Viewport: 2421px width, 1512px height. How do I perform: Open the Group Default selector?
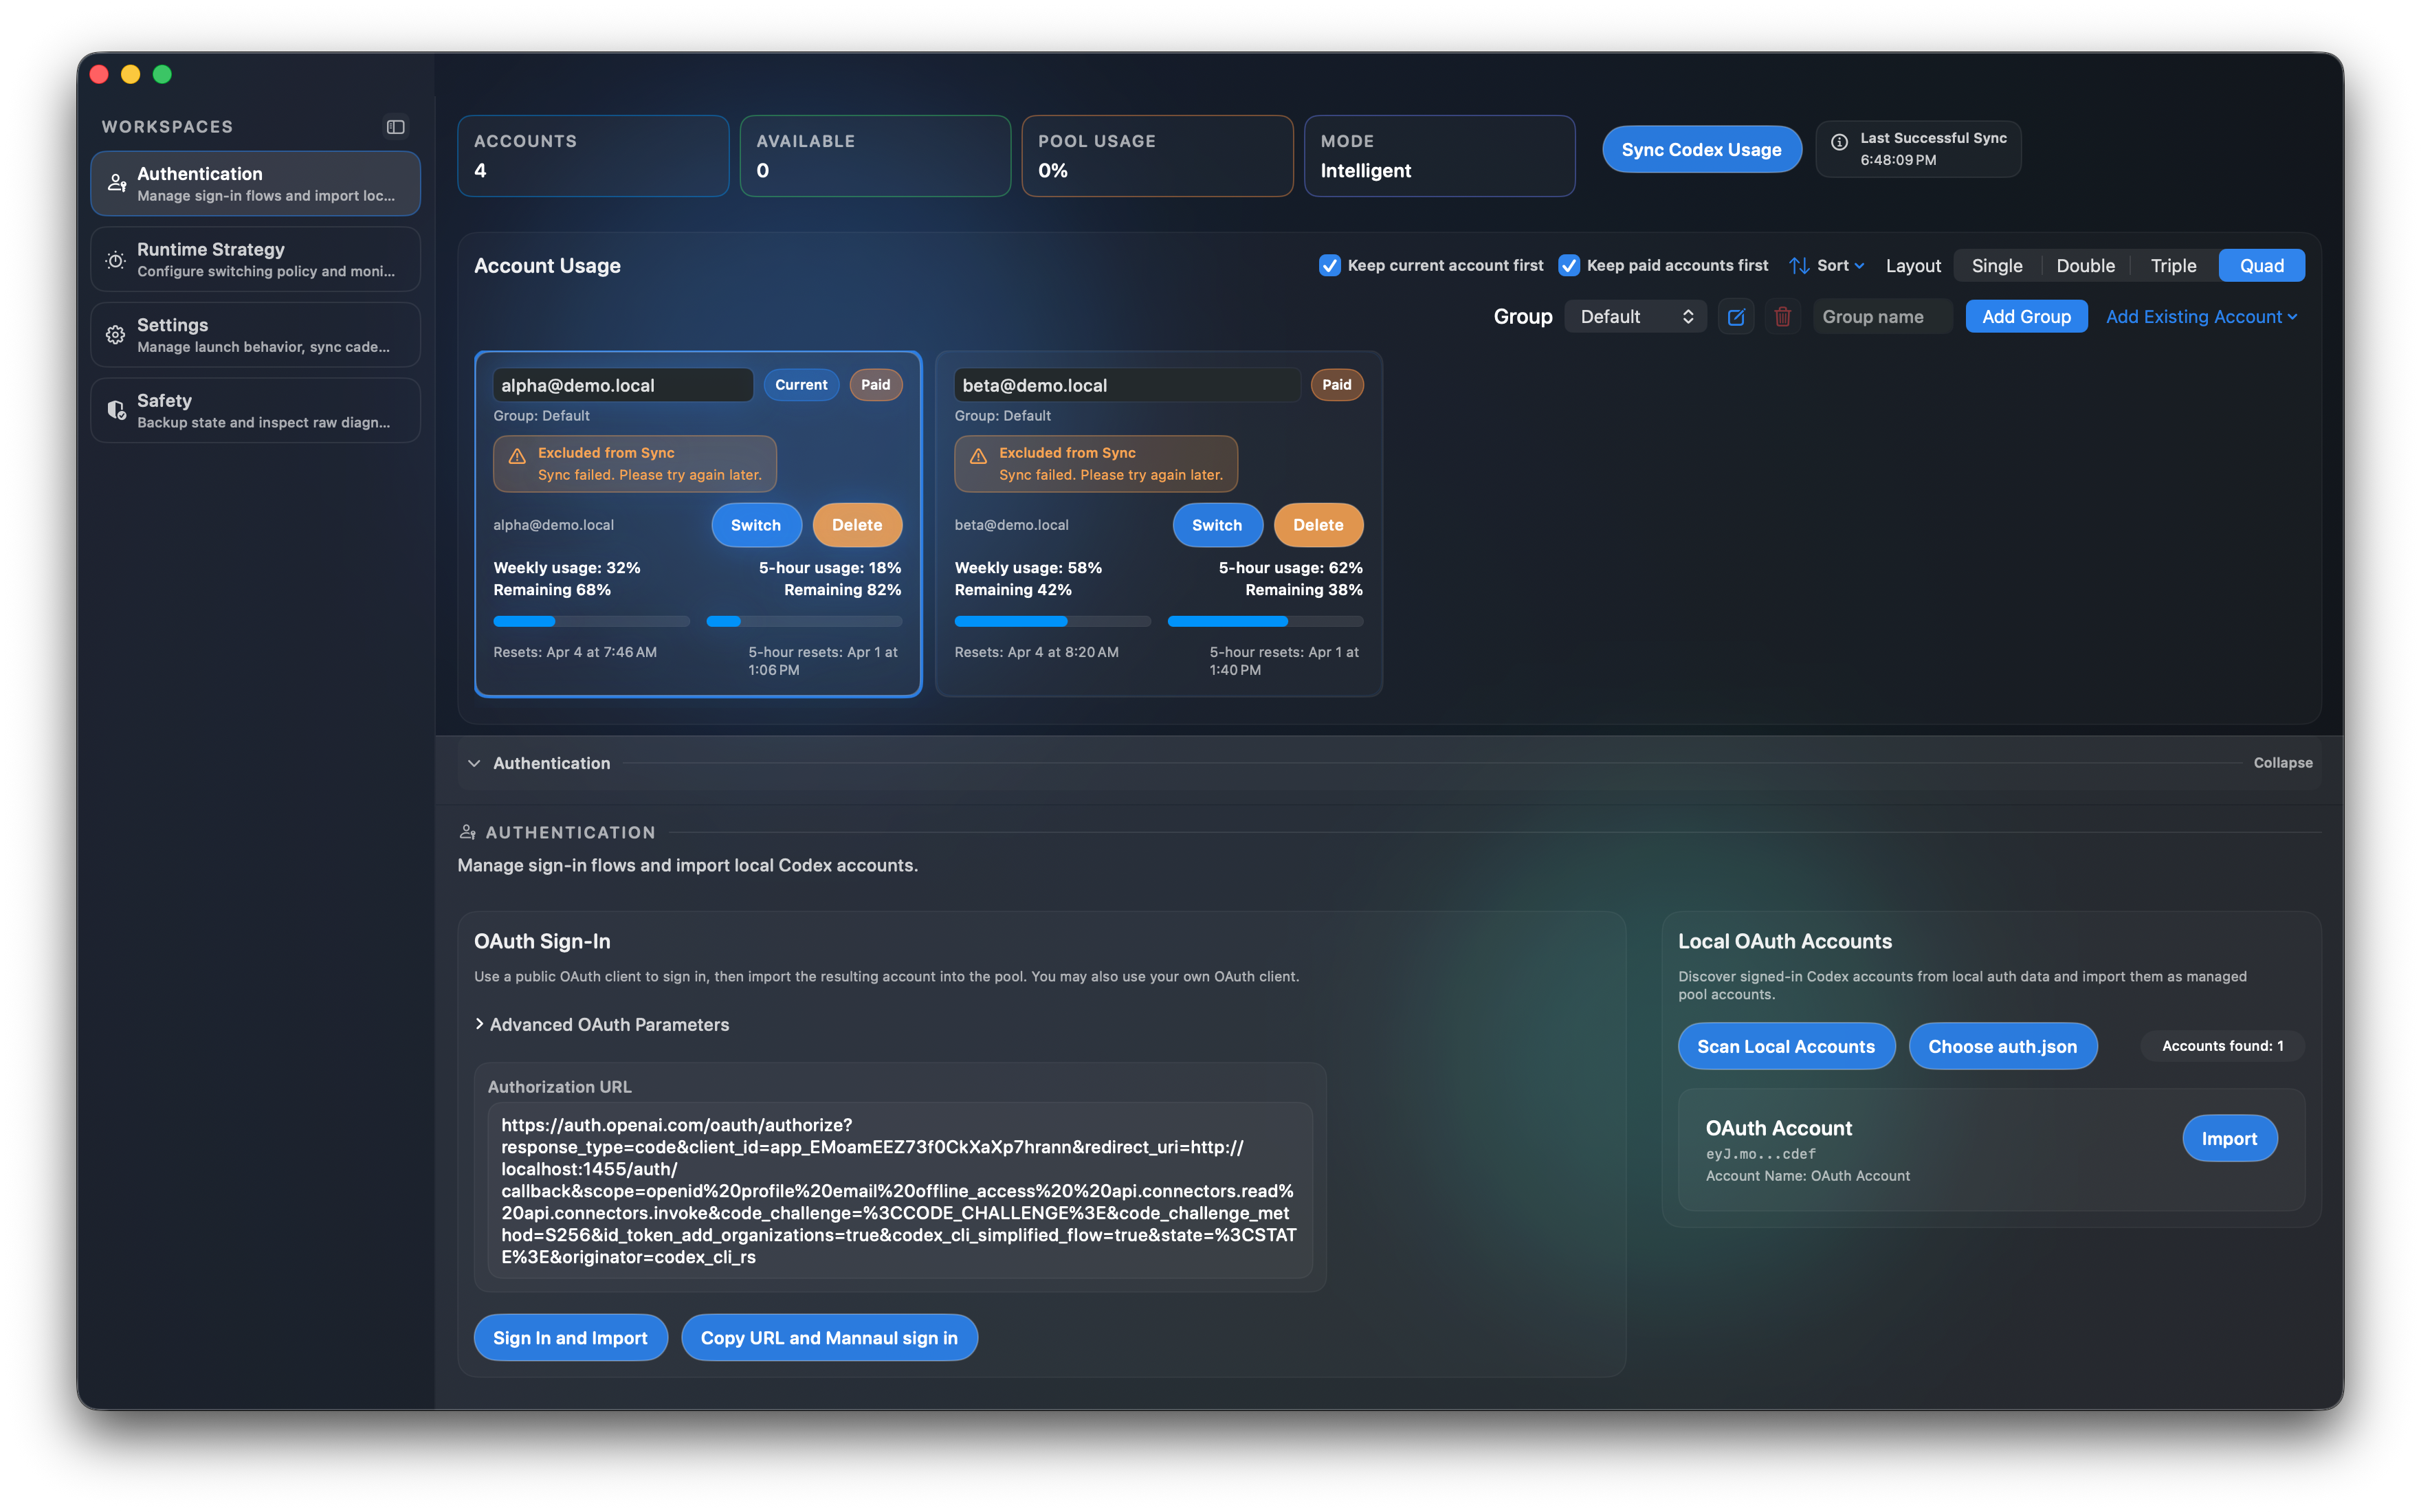(1635, 317)
